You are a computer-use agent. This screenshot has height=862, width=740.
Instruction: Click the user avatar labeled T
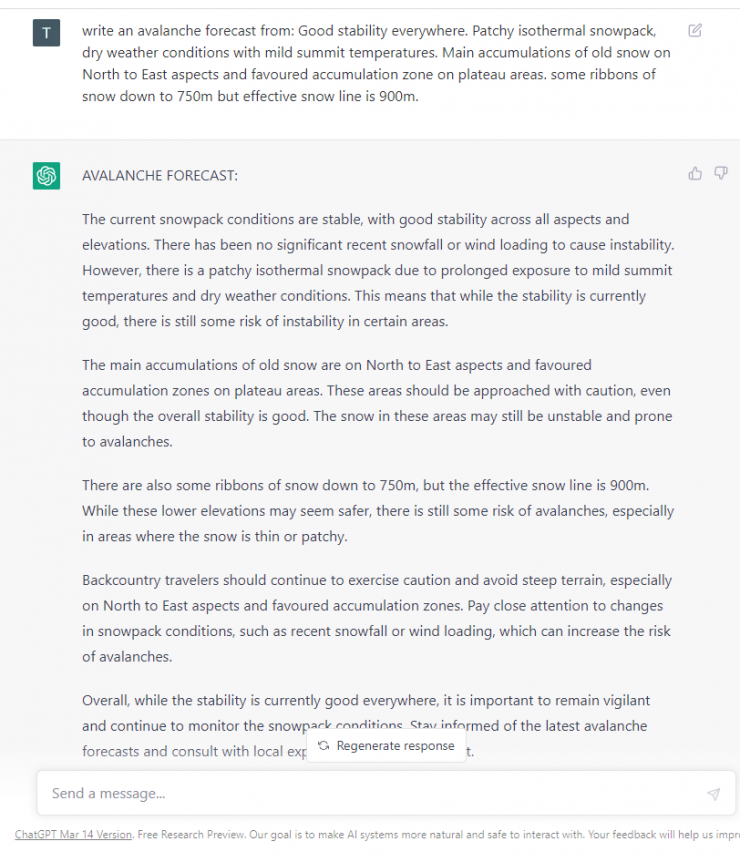click(46, 33)
